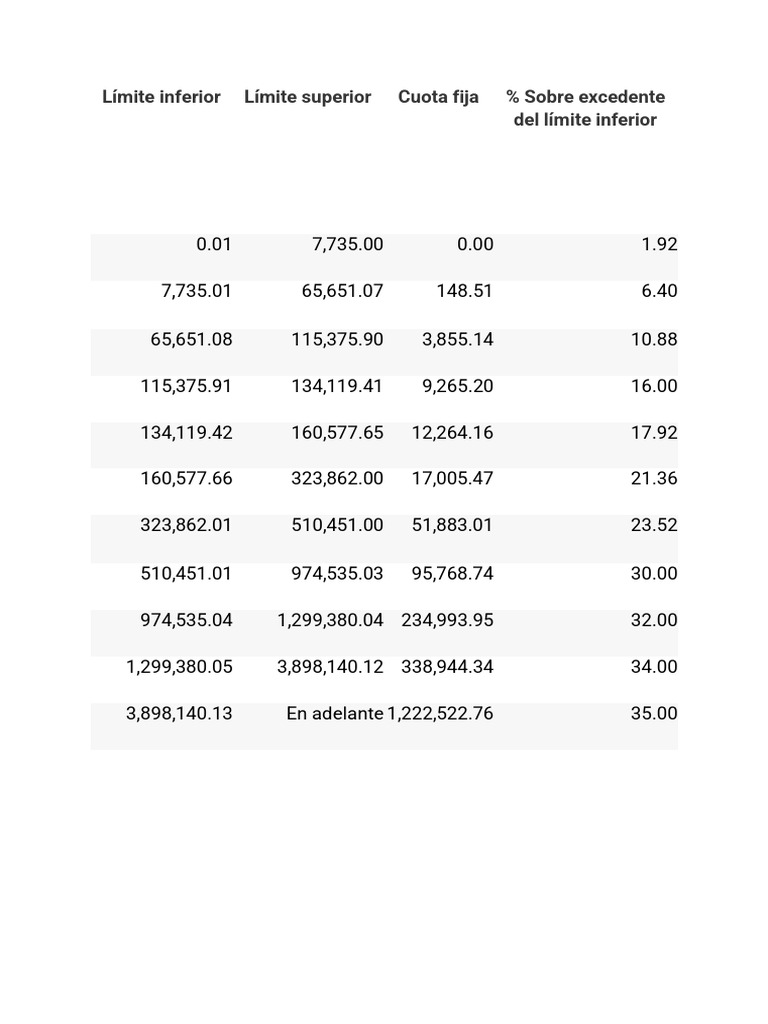Image resolution: width=768 pixels, height=1024 pixels.
Task: Click the "% Sobre excedente" header text
Action: (x=585, y=97)
